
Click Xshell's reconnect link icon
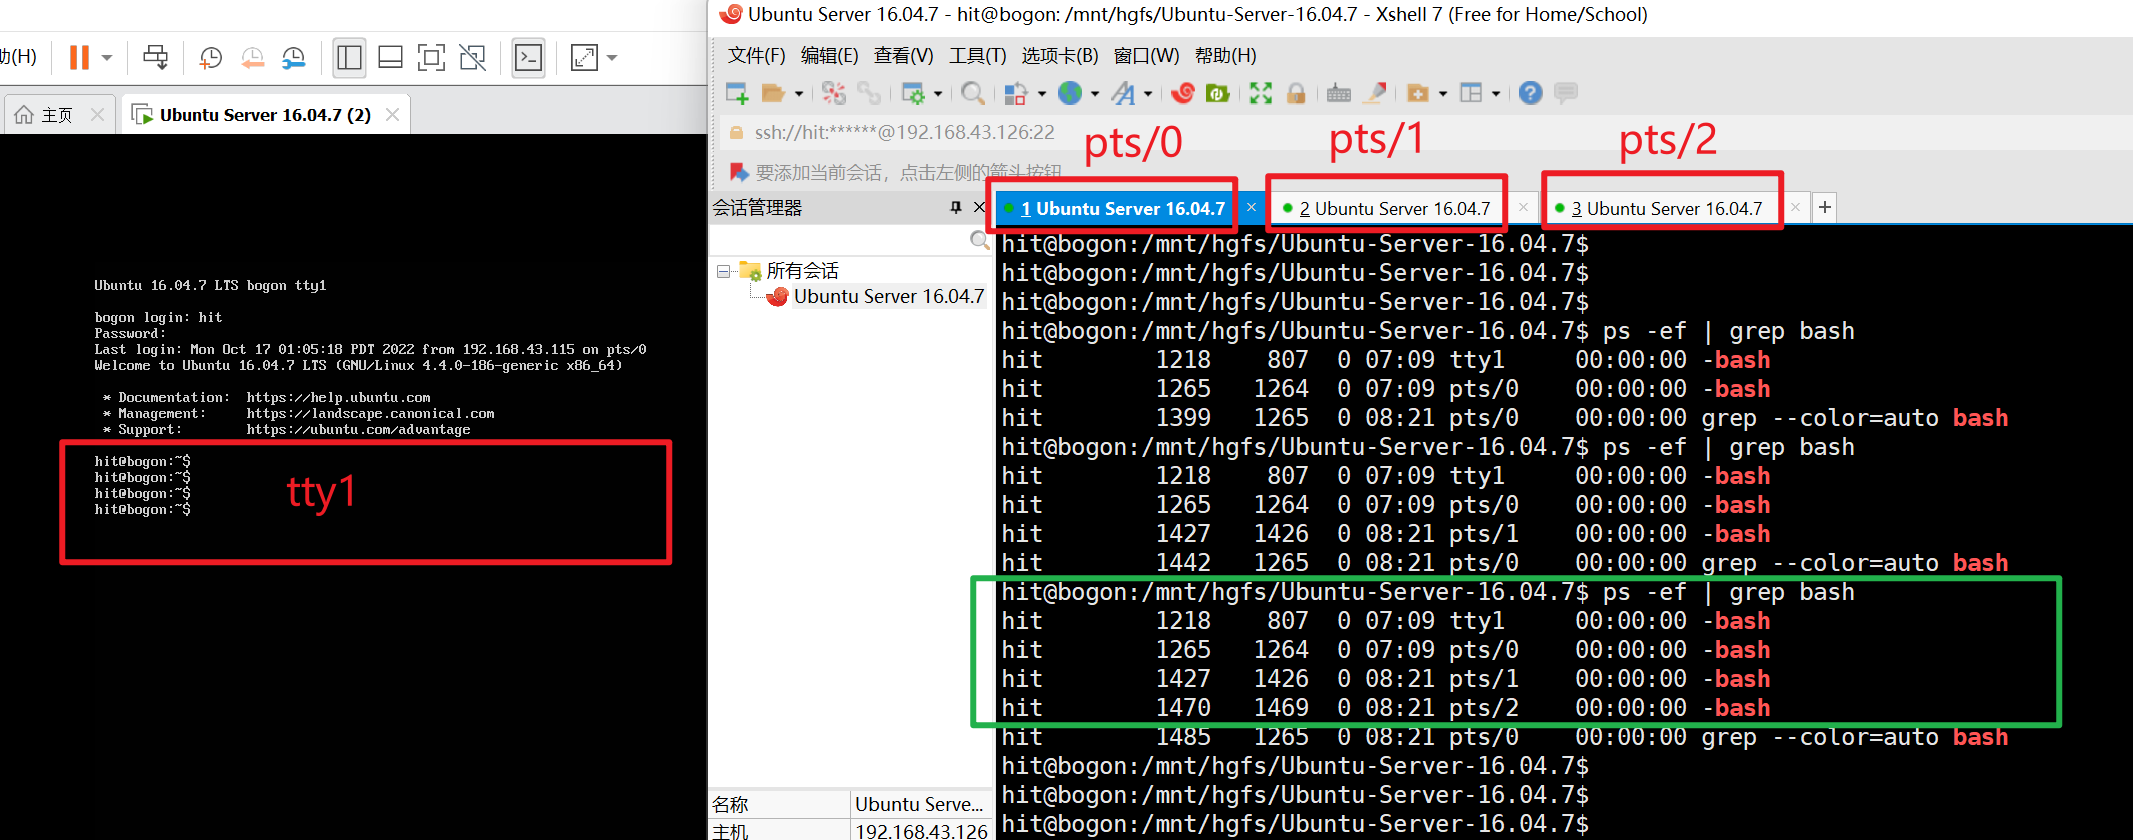[869, 93]
